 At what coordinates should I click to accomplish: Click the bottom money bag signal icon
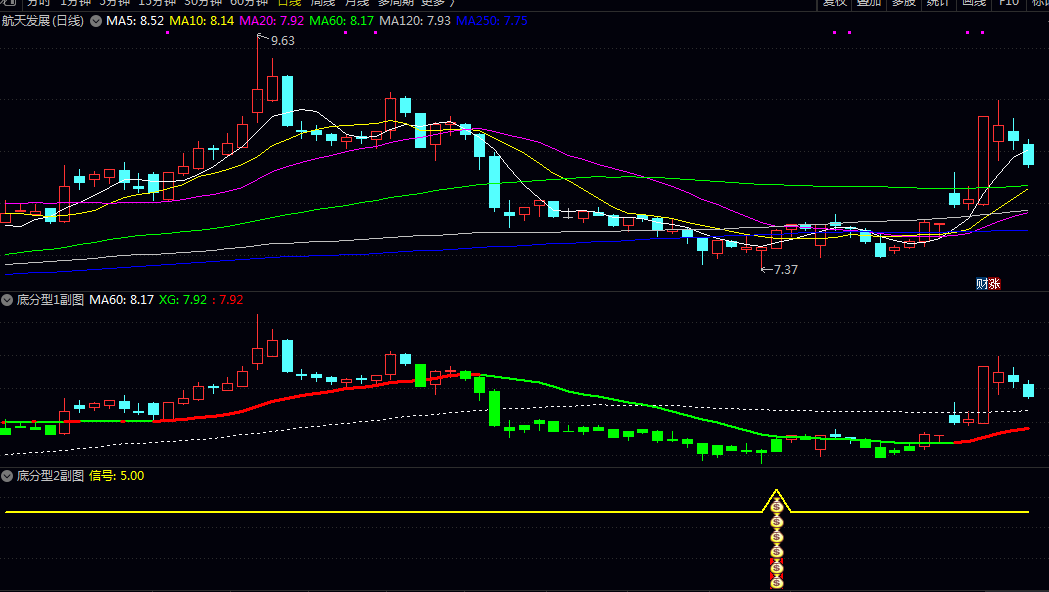[x=776, y=582]
